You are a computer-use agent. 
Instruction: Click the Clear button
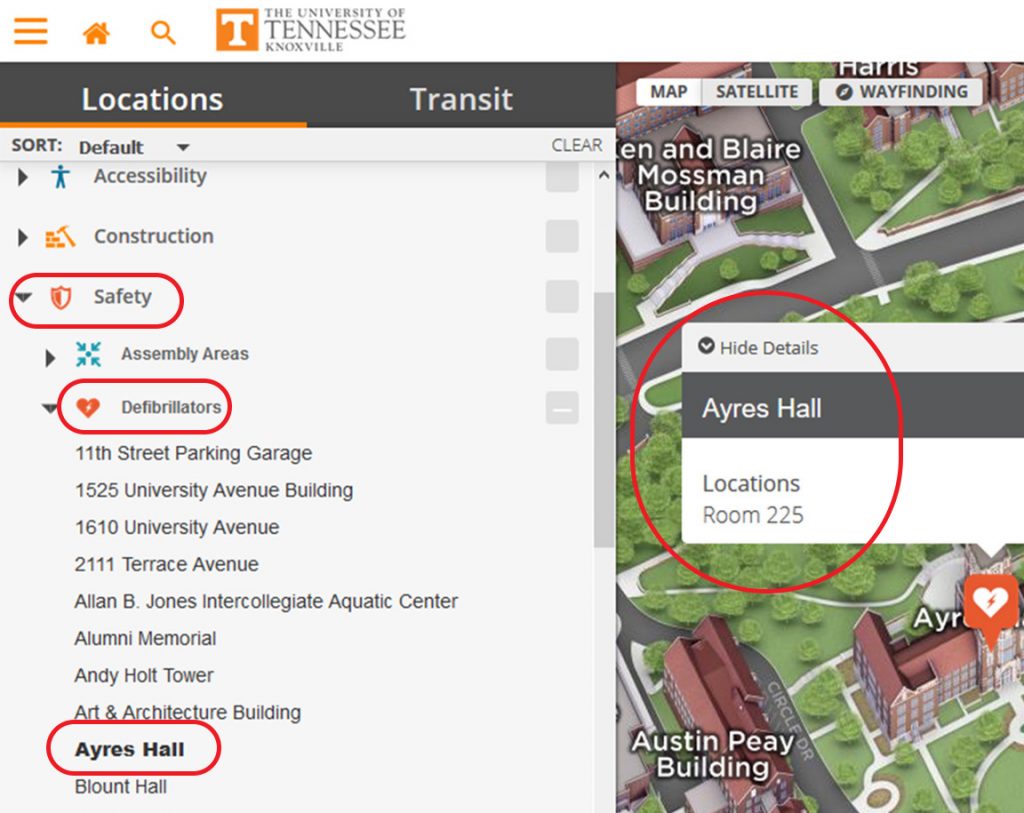(x=577, y=145)
